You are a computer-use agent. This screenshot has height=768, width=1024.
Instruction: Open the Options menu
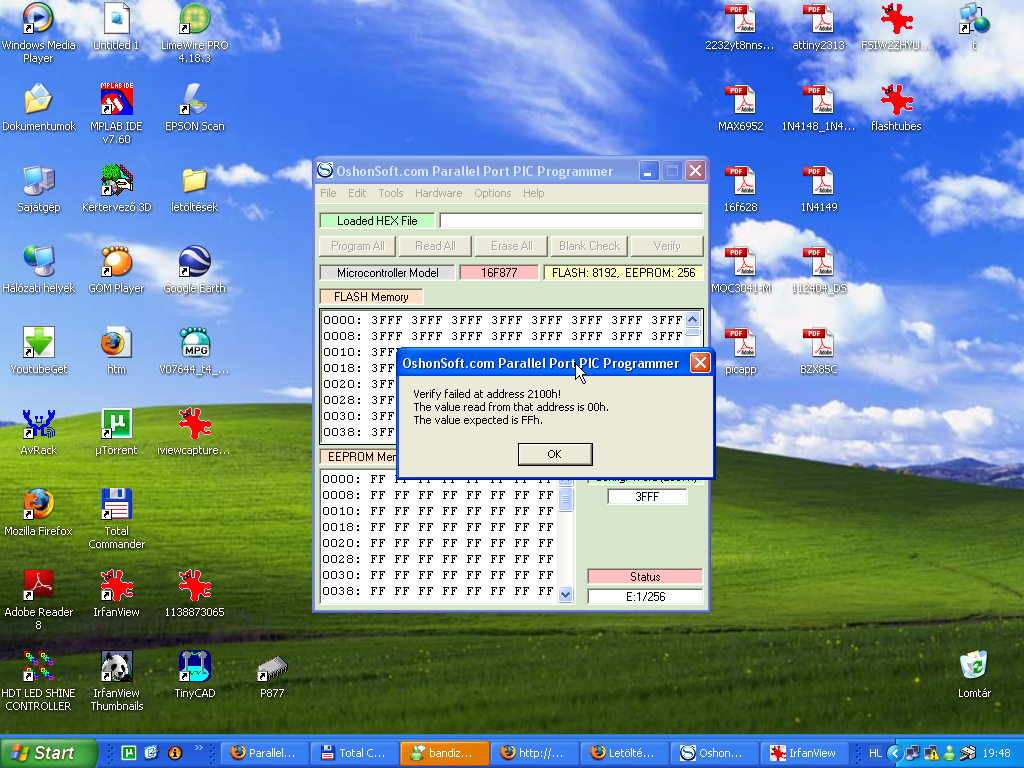coord(492,193)
